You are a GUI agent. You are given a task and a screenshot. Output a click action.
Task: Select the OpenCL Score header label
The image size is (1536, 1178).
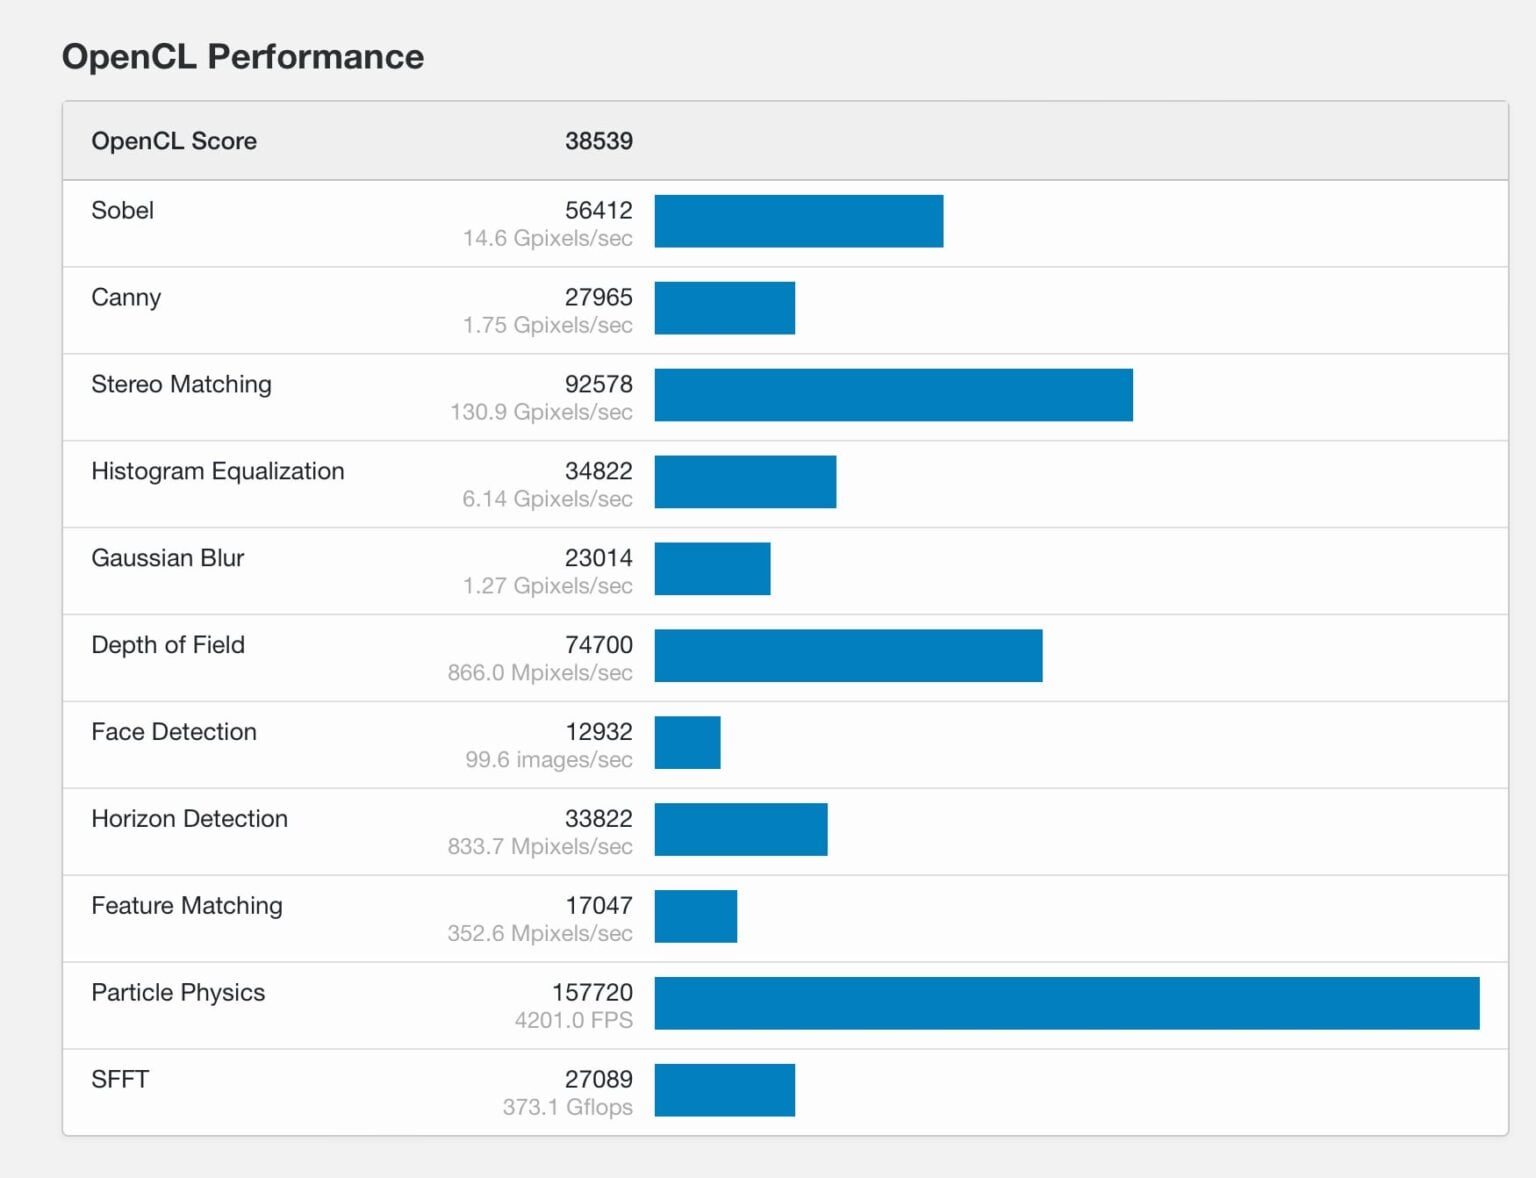pyautogui.click(x=174, y=141)
